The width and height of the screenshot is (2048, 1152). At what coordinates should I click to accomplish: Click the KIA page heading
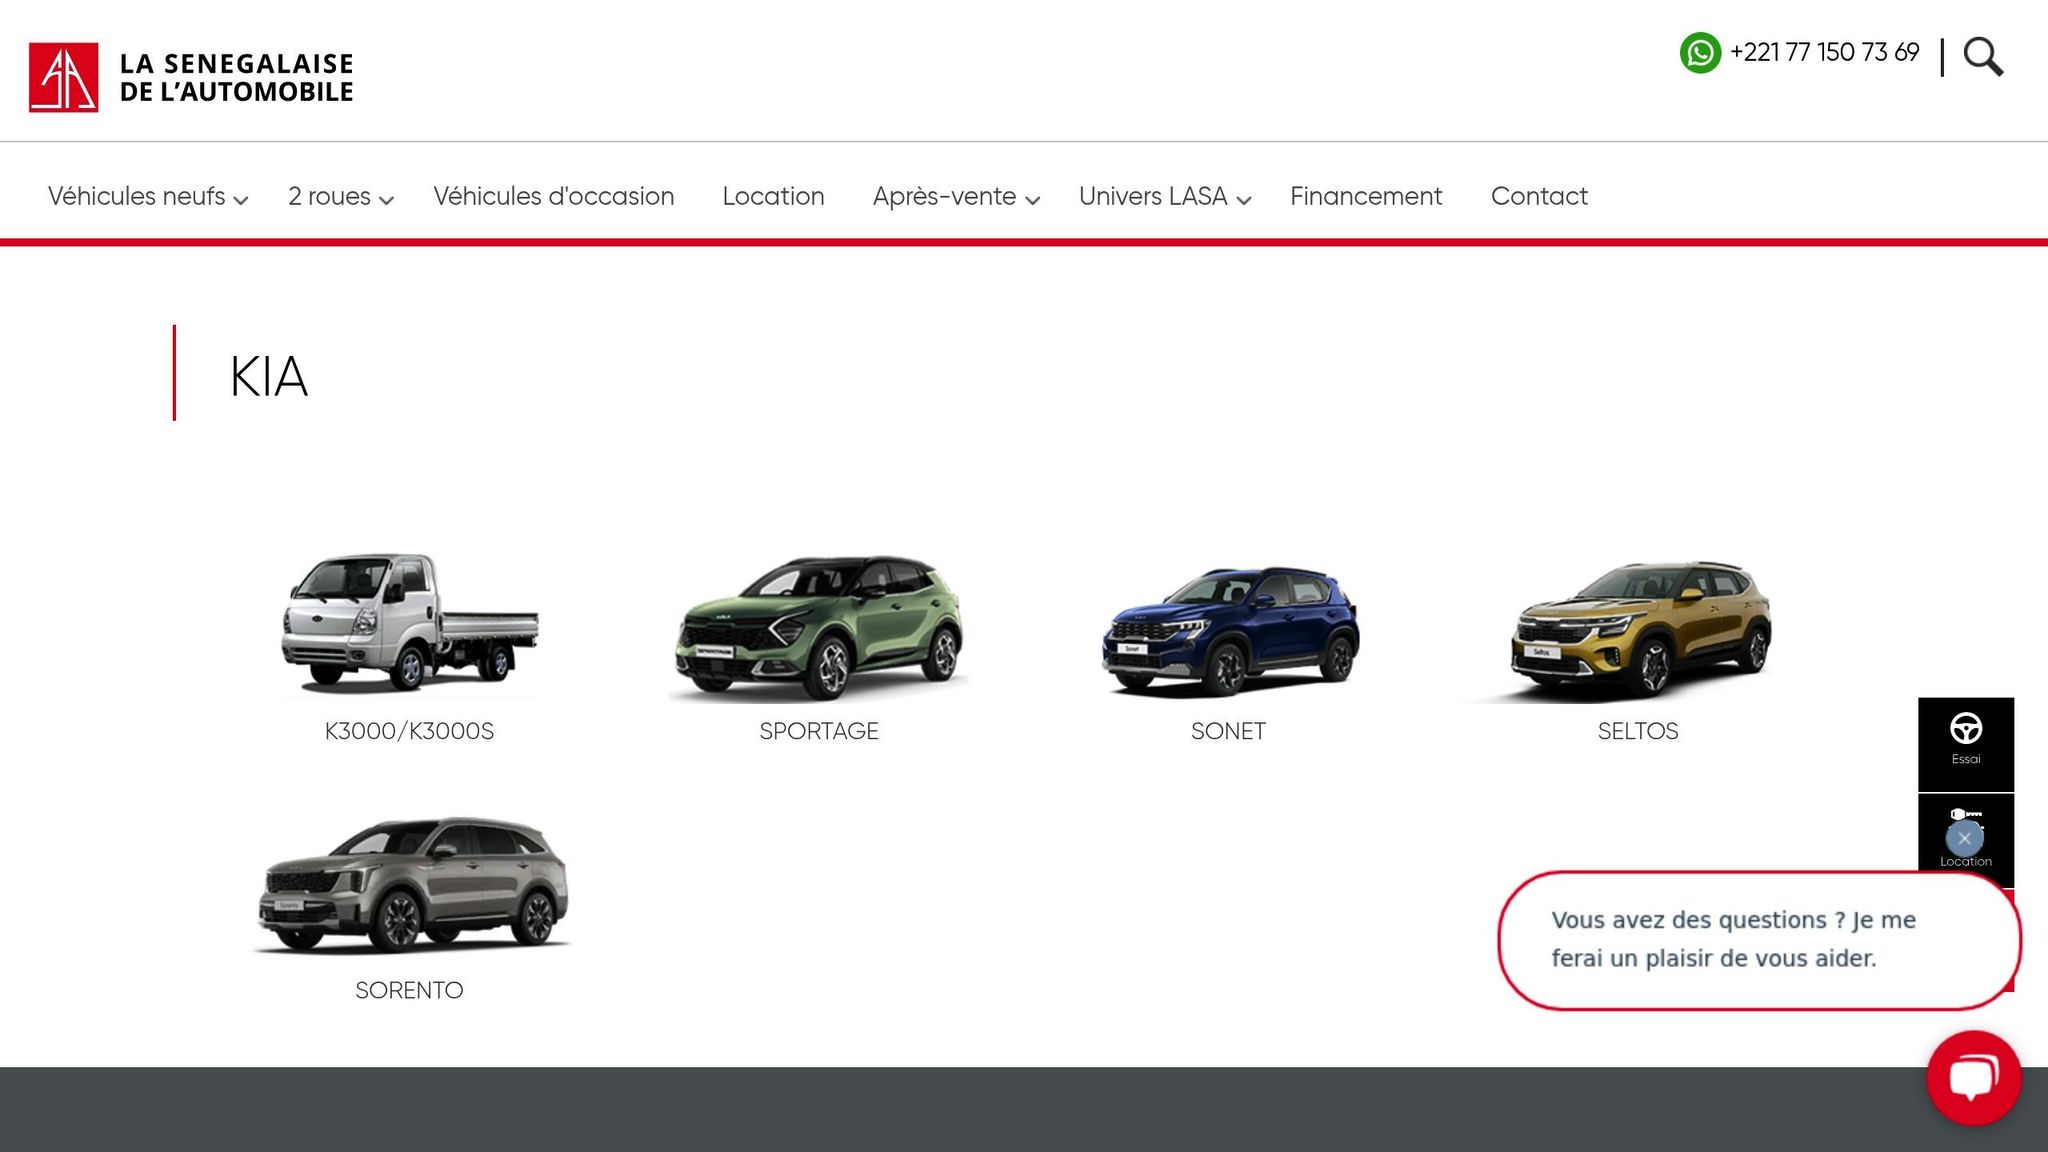click(x=269, y=377)
